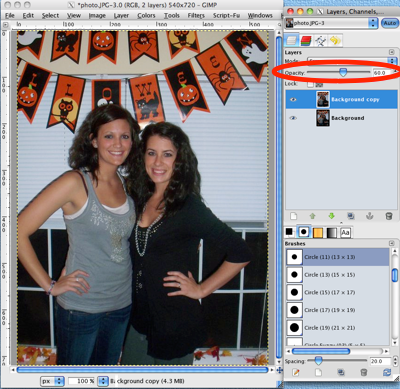Lower the layer with green down arrow
Viewport: 400px width, 389px height.
331,216
